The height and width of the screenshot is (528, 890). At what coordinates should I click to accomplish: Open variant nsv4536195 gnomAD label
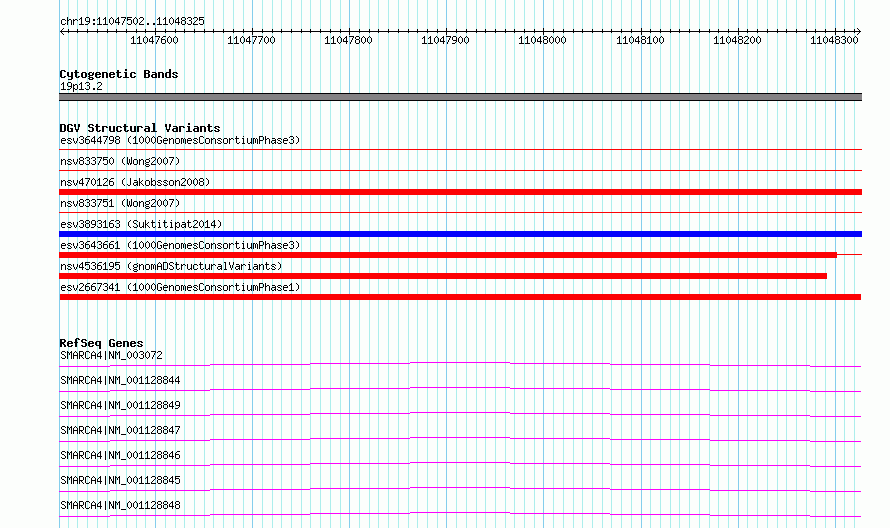click(171, 266)
